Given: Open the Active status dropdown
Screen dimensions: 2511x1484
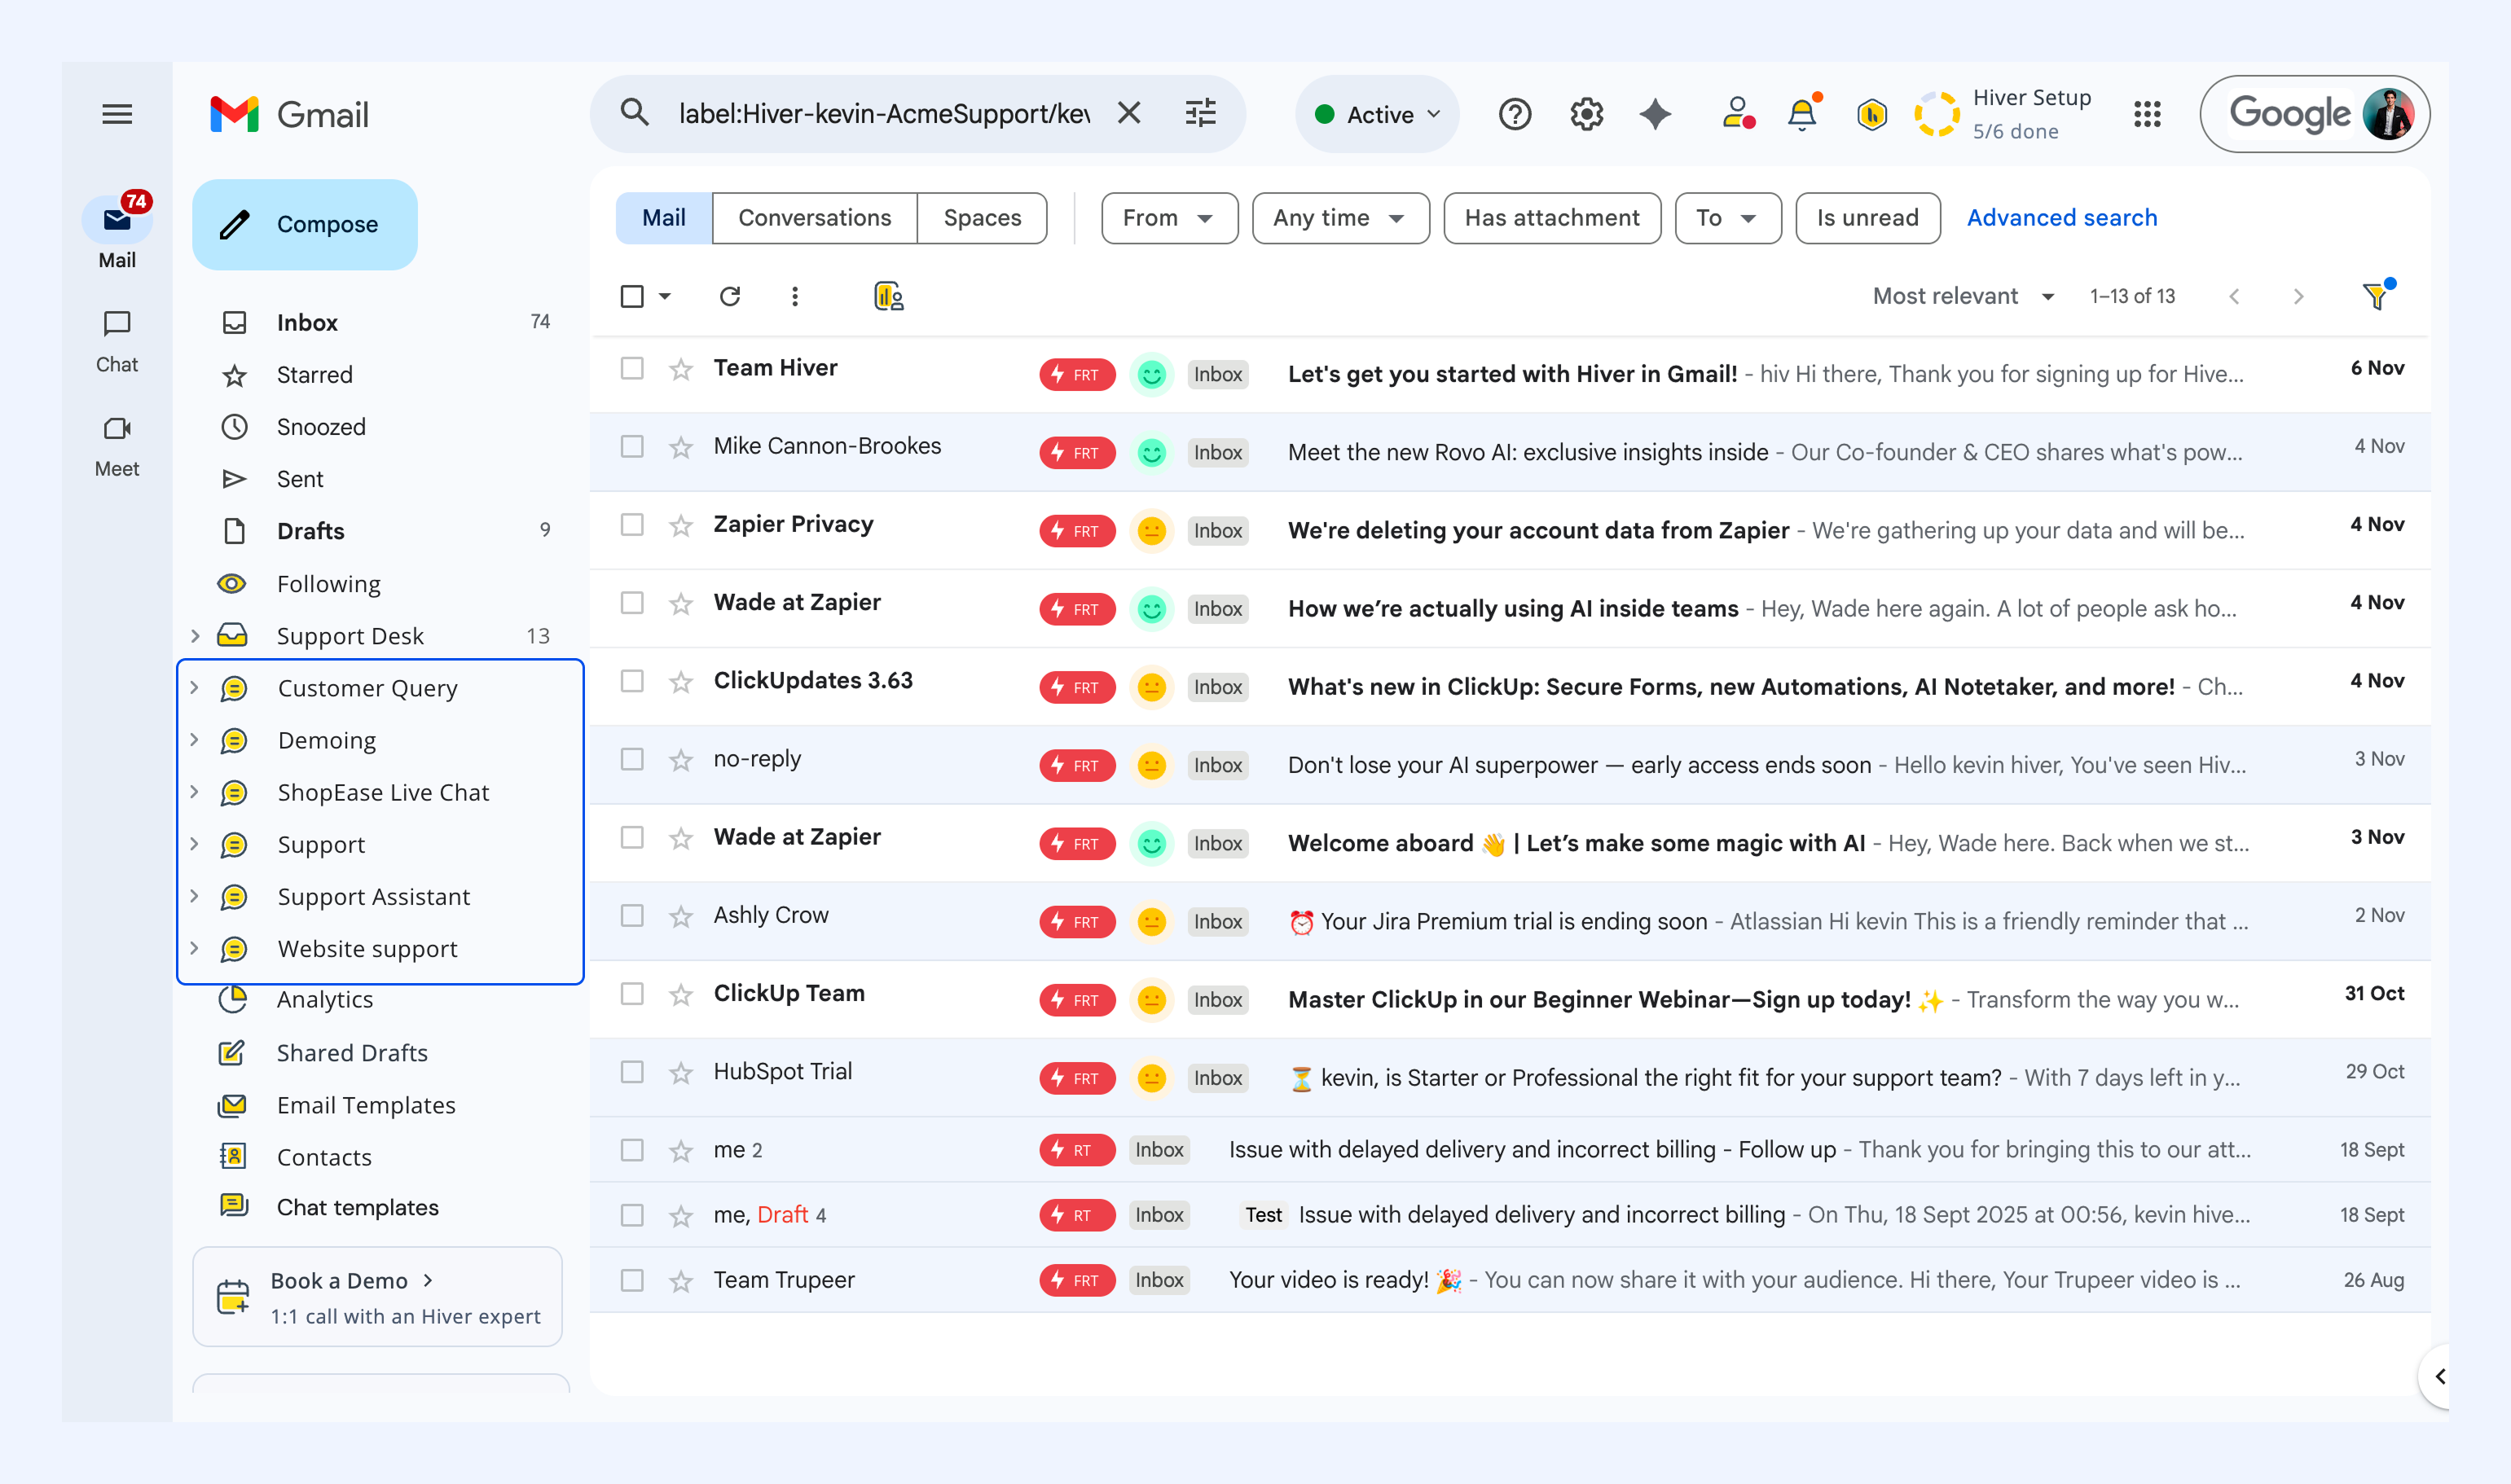Looking at the screenshot, I should coord(1377,114).
